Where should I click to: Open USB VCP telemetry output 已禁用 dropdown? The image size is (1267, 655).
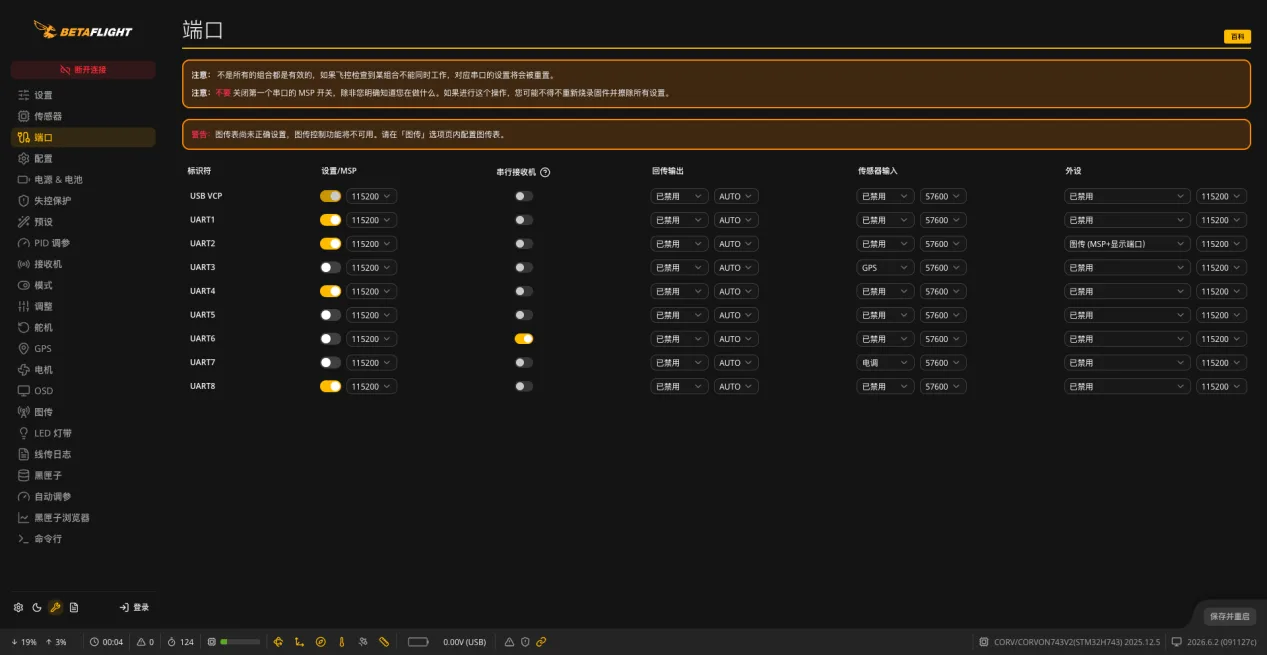pos(679,196)
